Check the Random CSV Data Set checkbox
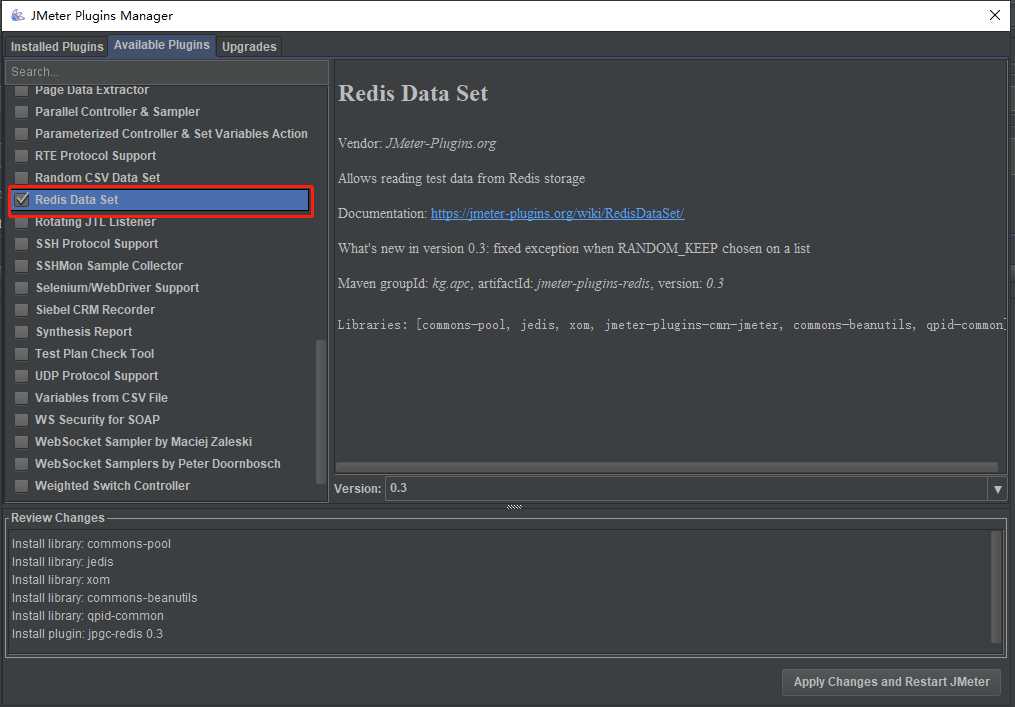The width and height of the screenshot is (1015, 707). (21, 178)
